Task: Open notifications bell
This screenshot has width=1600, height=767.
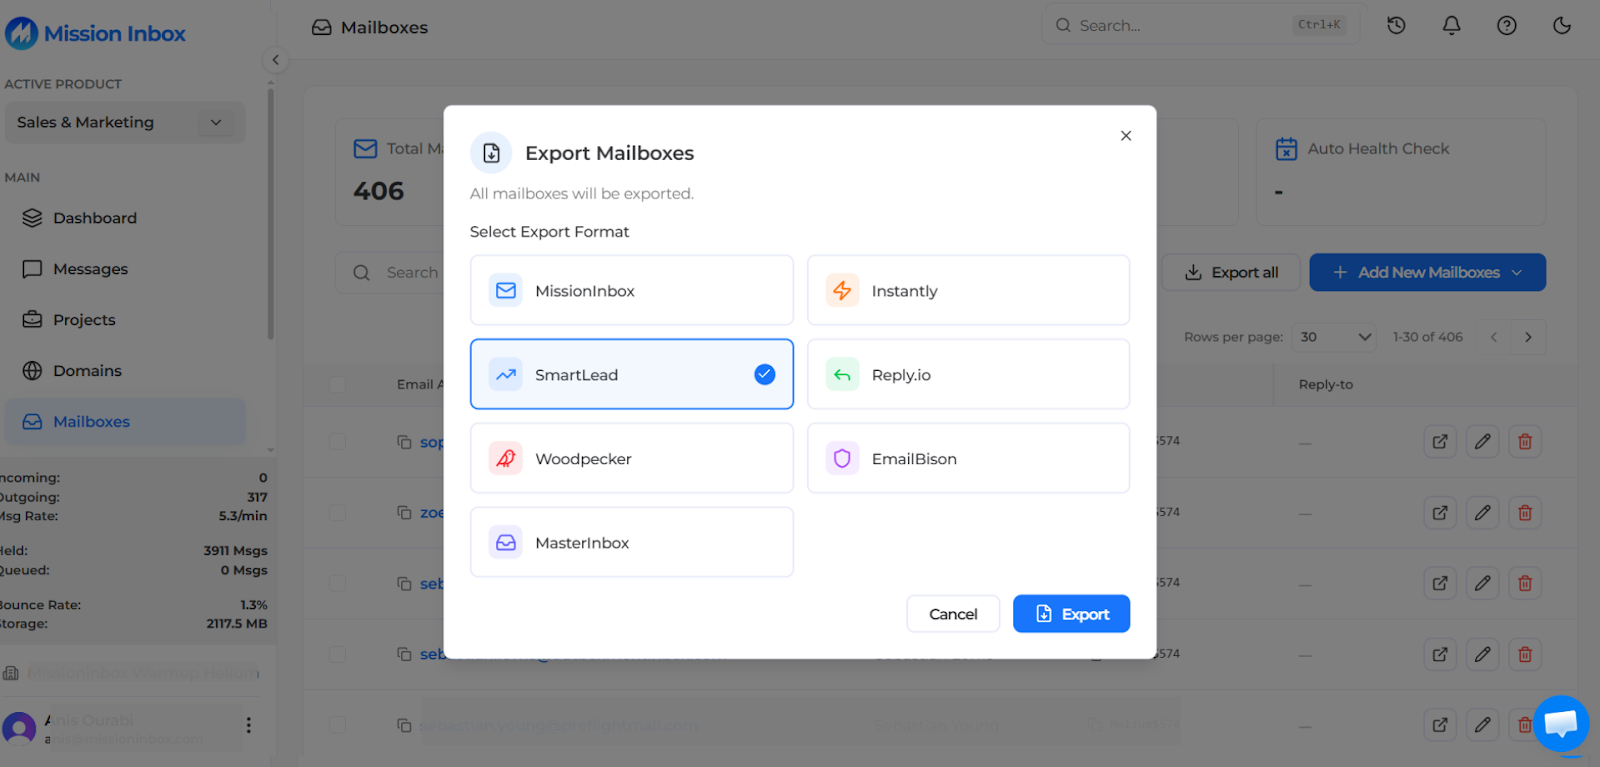Action: pos(1452,26)
